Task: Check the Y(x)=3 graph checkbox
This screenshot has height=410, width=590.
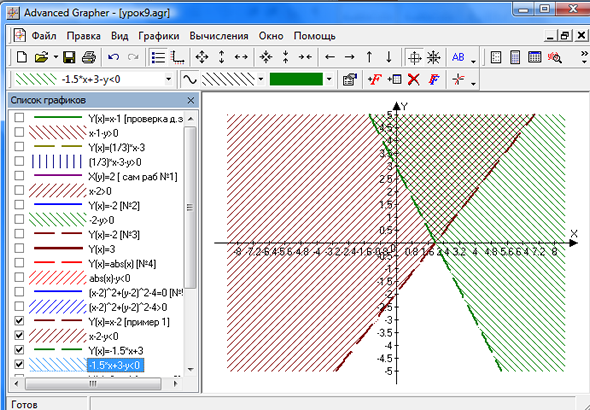Action: coord(19,248)
